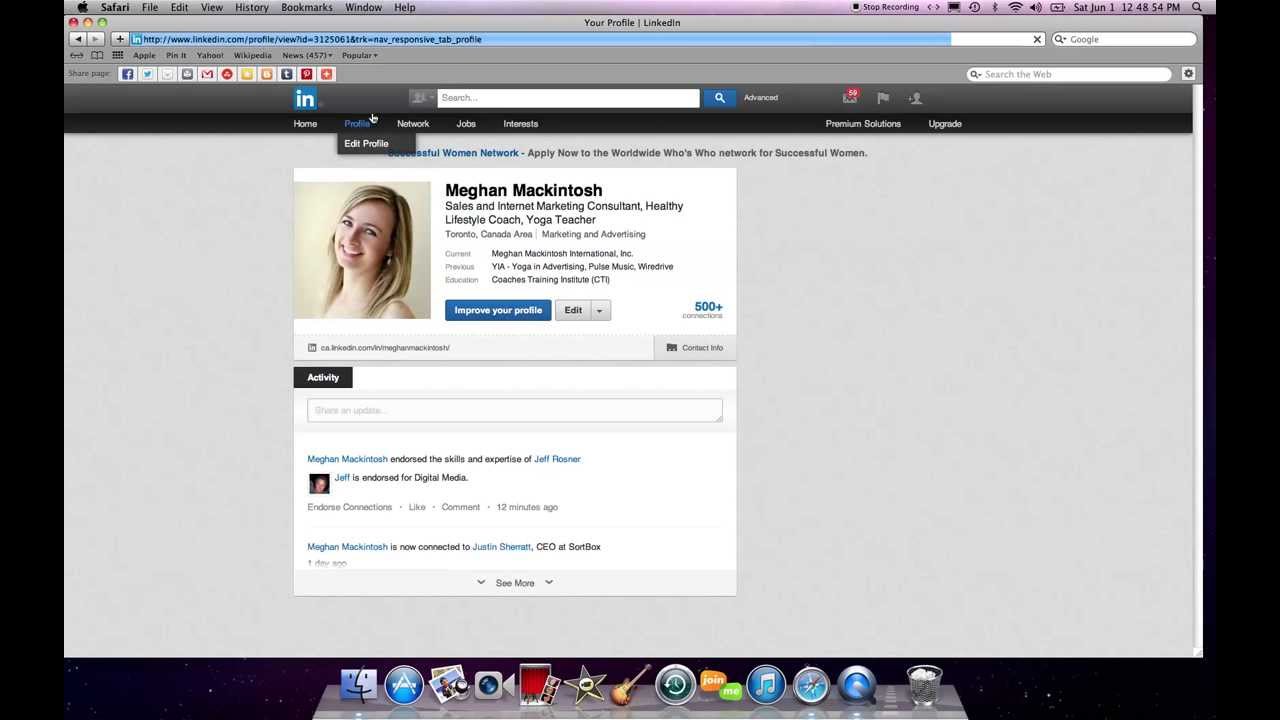The image size is (1280, 720).
Task: Open the Bookmarks menu
Action: [307, 7]
